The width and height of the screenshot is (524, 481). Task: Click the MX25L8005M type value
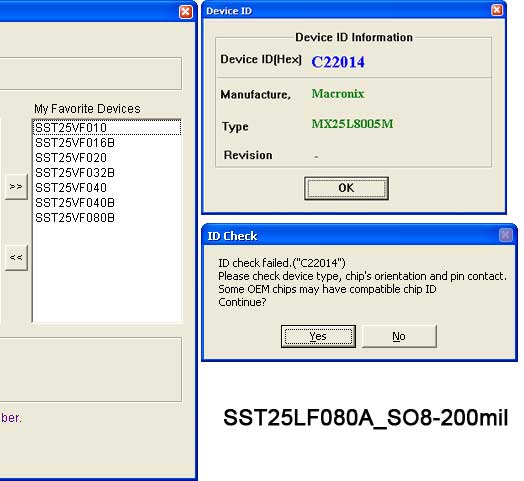[352, 124]
